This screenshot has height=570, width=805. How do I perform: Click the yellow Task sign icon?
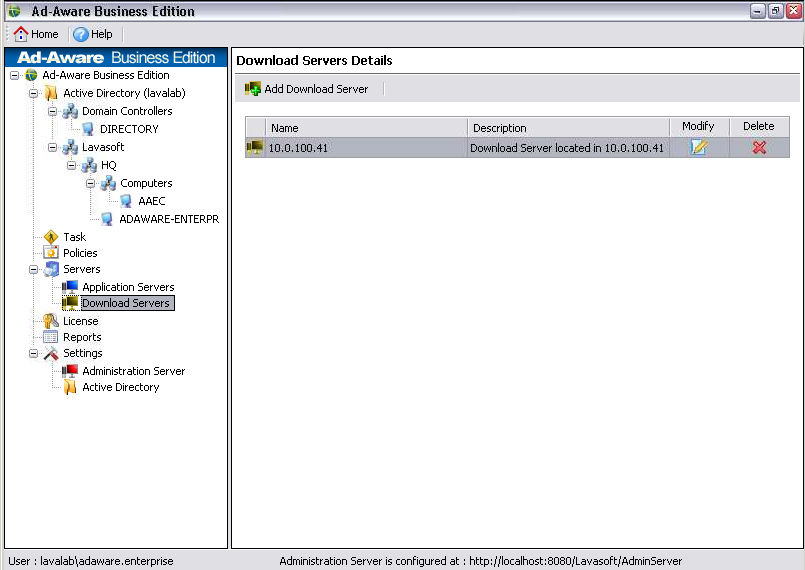pos(51,237)
